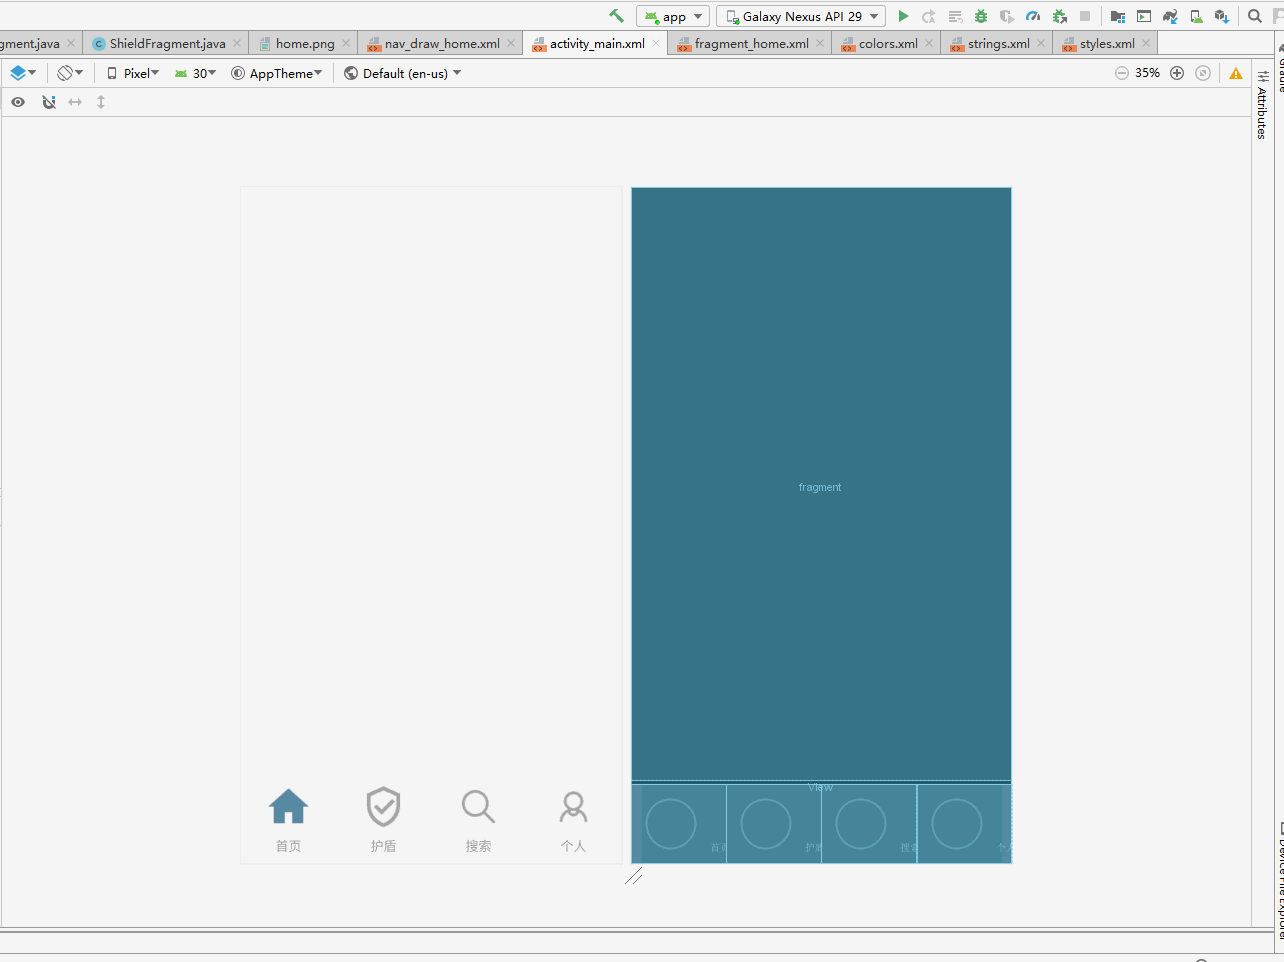The height and width of the screenshot is (962, 1284).
Task: Open the preview orientation dropdown
Action: click(x=70, y=73)
